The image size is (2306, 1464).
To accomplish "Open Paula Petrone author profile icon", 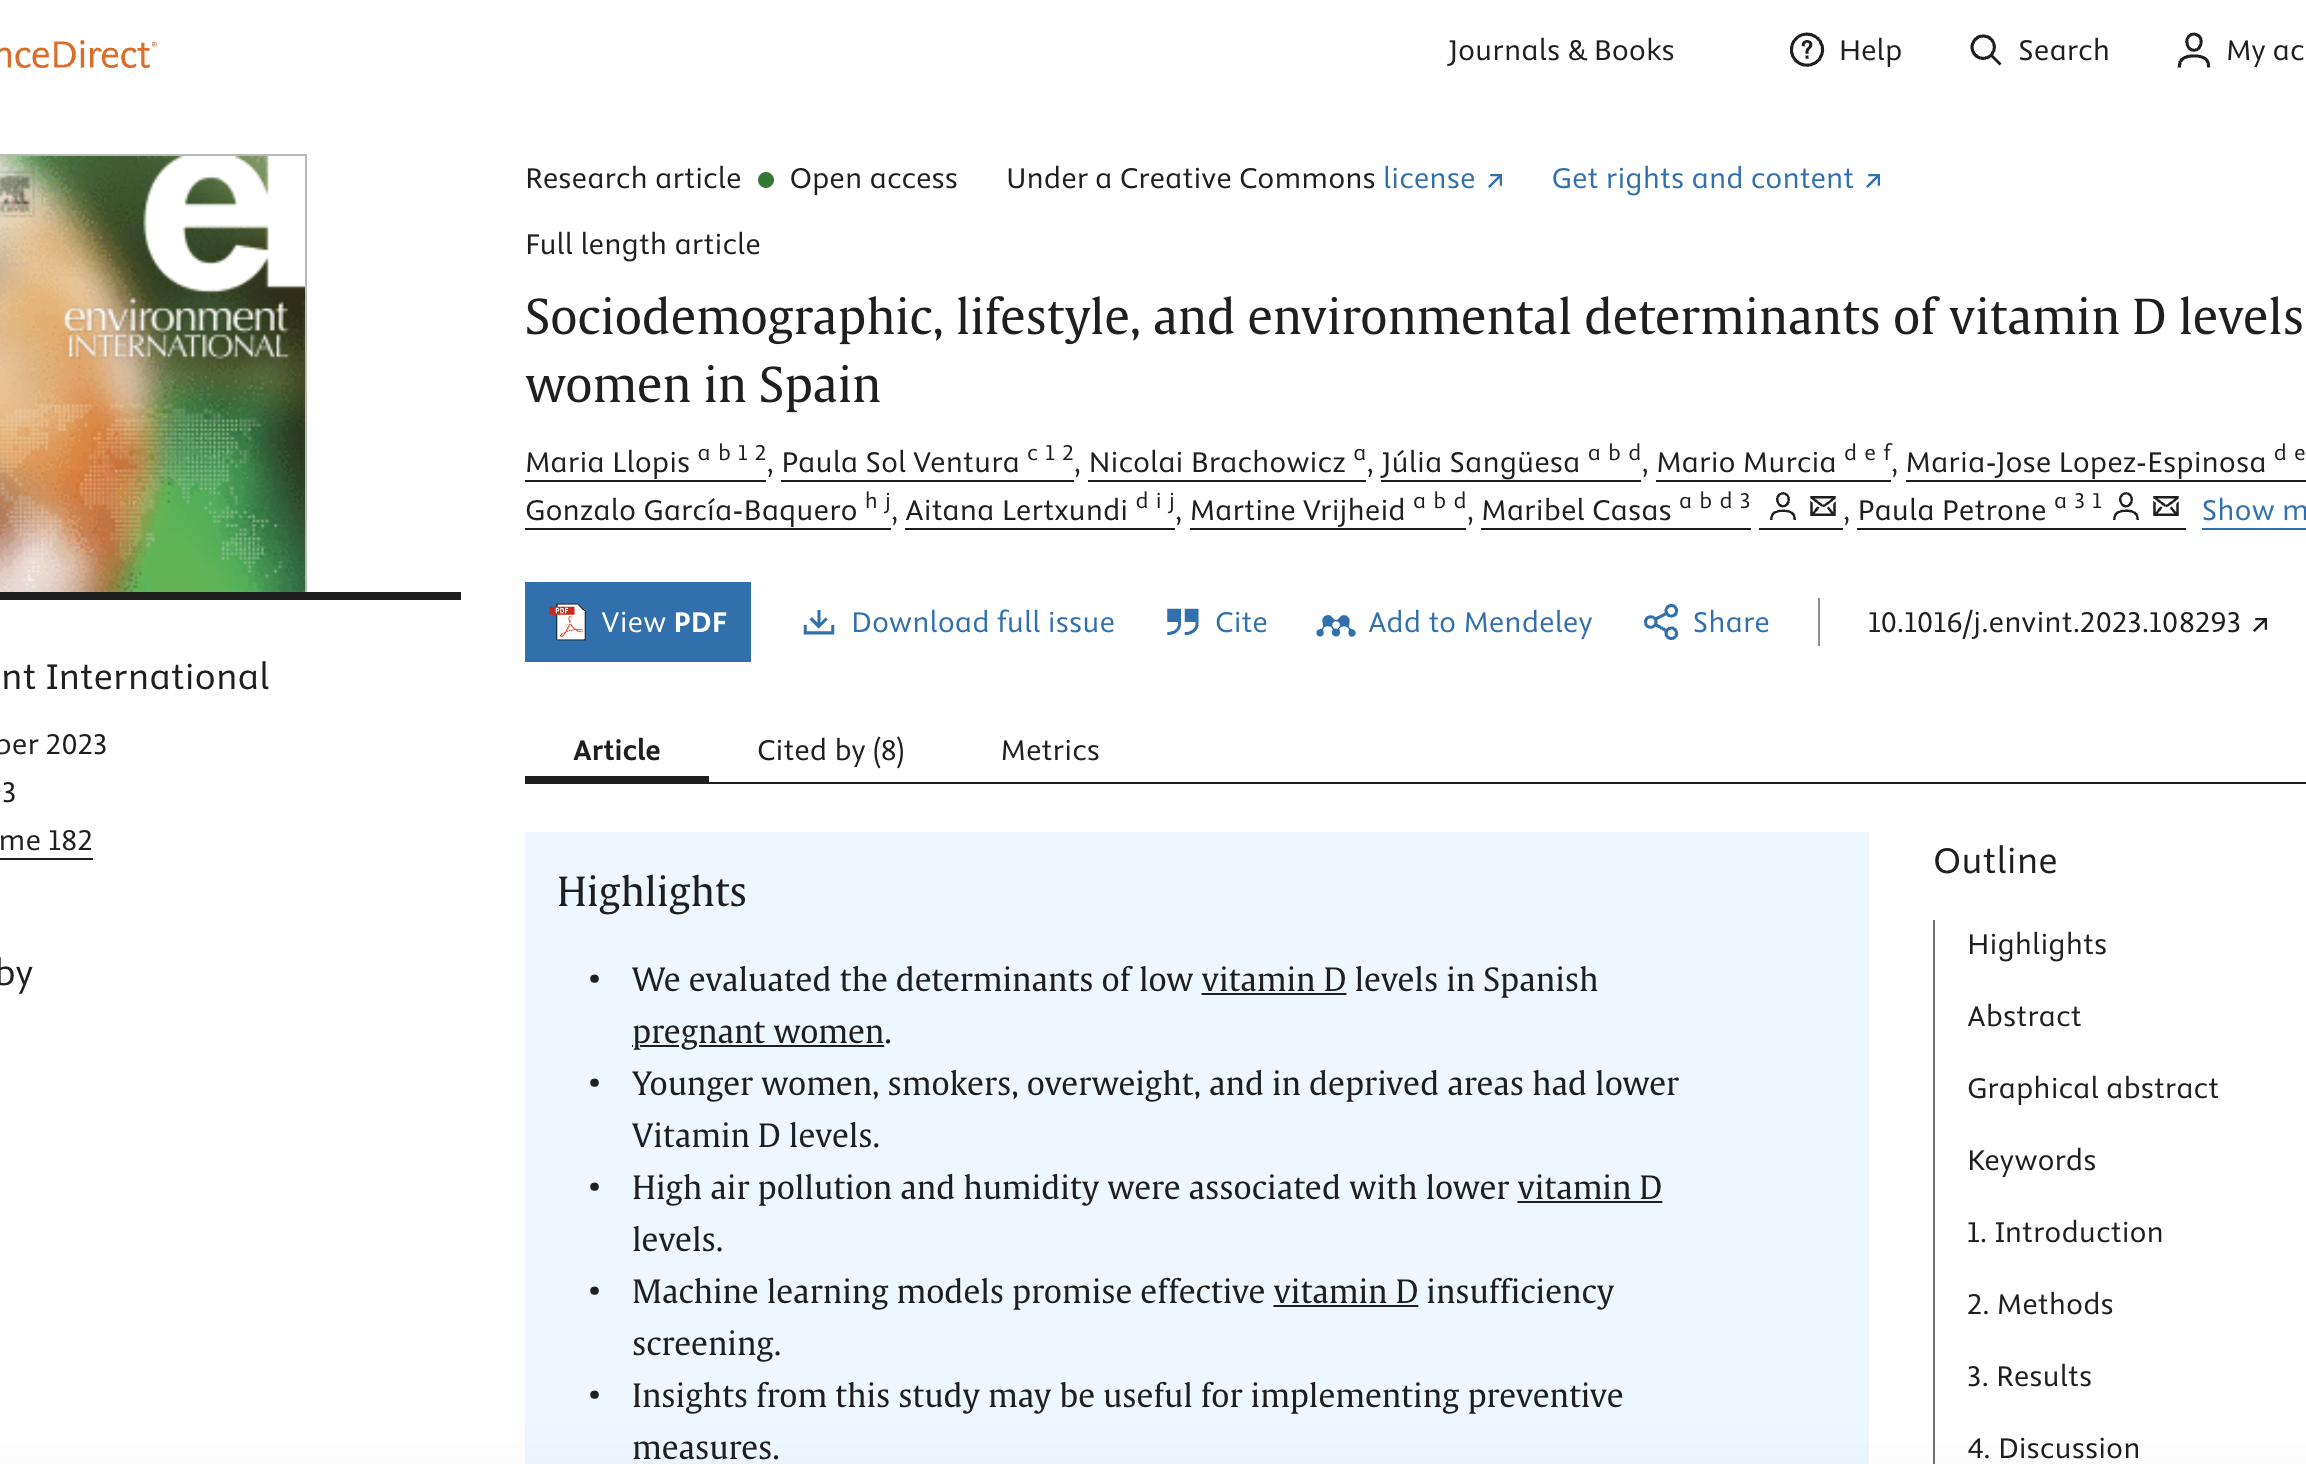I will [2126, 507].
